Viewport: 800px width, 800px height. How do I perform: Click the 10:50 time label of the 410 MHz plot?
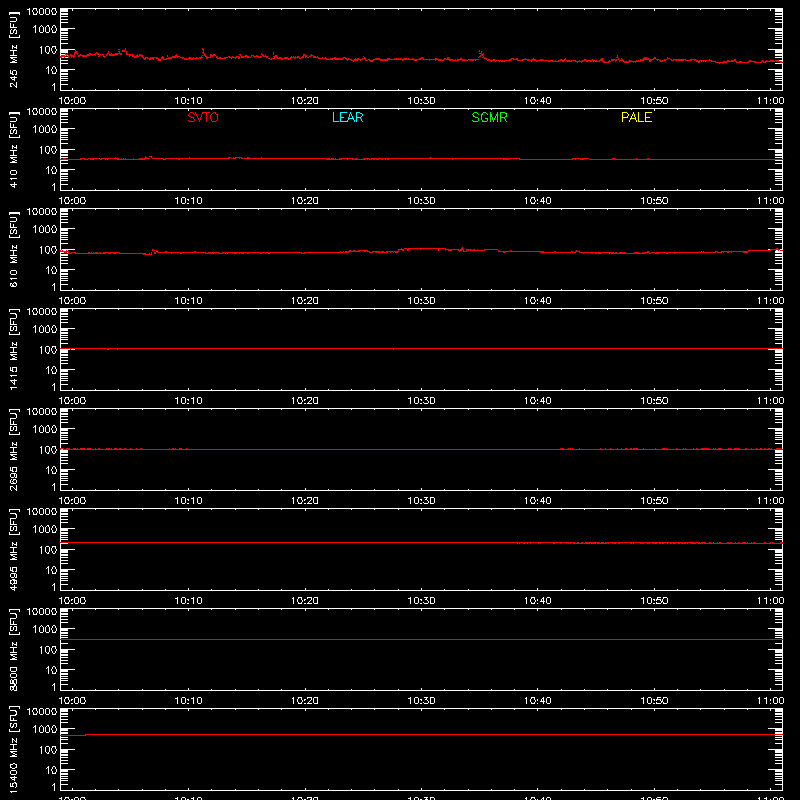point(654,201)
